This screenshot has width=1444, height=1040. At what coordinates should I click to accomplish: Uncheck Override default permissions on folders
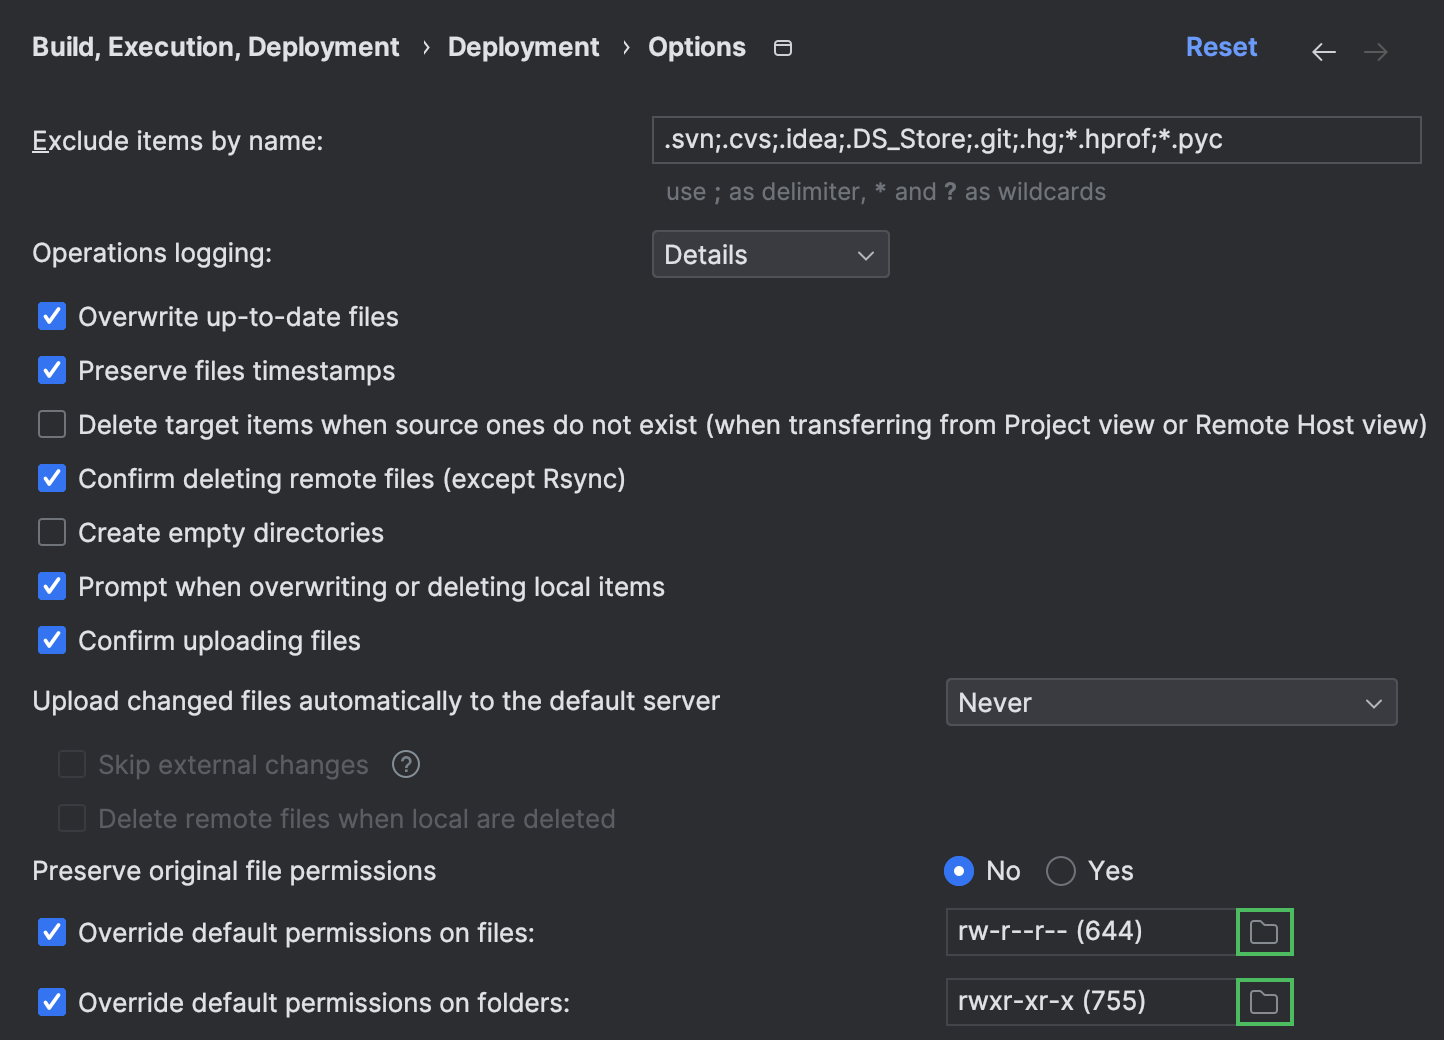click(x=51, y=1002)
